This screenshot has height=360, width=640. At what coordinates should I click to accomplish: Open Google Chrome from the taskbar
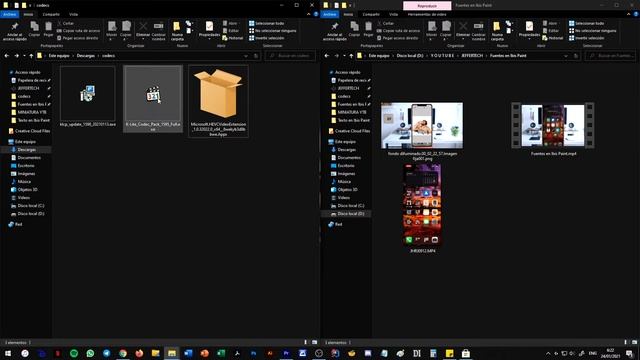(123, 353)
